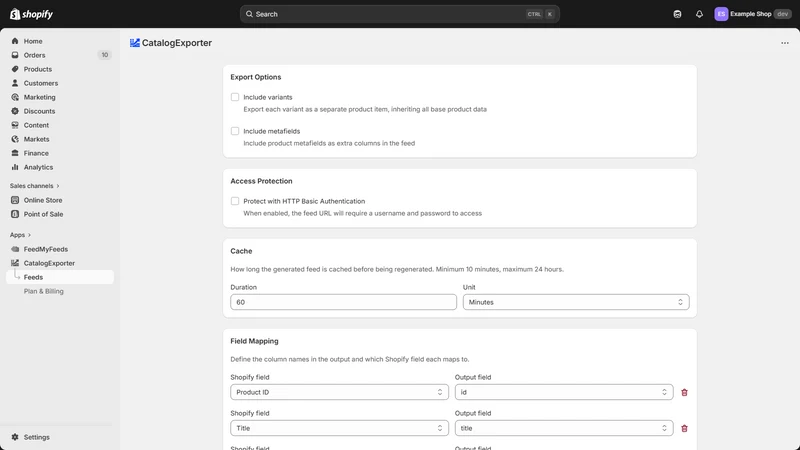The height and width of the screenshot is (450, 800).
Task: Click the Point of Sale icon
Action: tap(15, 214)
